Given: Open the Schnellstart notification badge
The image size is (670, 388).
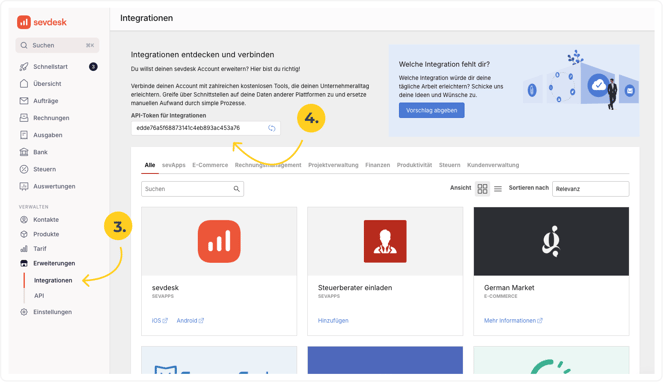Looking at the screenshot, I should [x=93, y=67].
